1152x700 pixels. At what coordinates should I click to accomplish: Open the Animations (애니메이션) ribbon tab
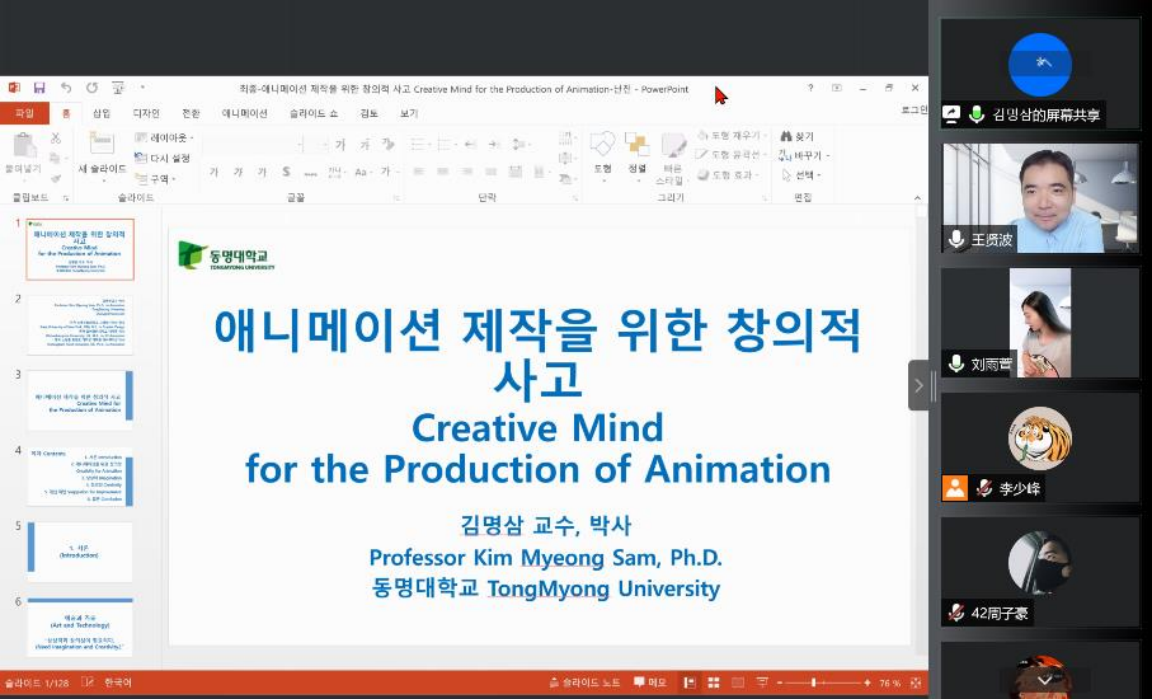(244, 113)
